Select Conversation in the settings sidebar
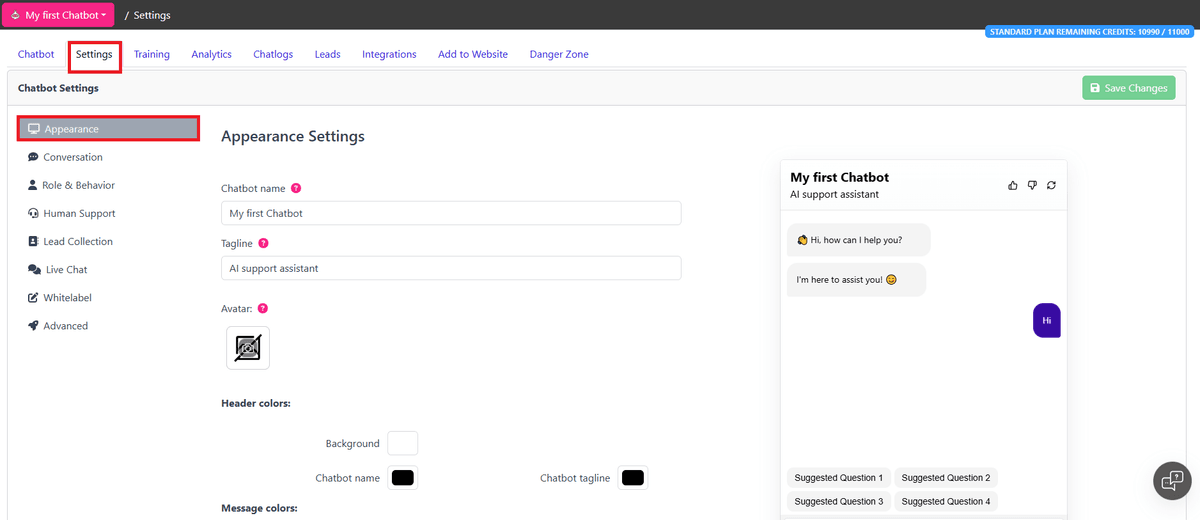The height and width of the screenshot is (520, 1200). coord(72,157)
